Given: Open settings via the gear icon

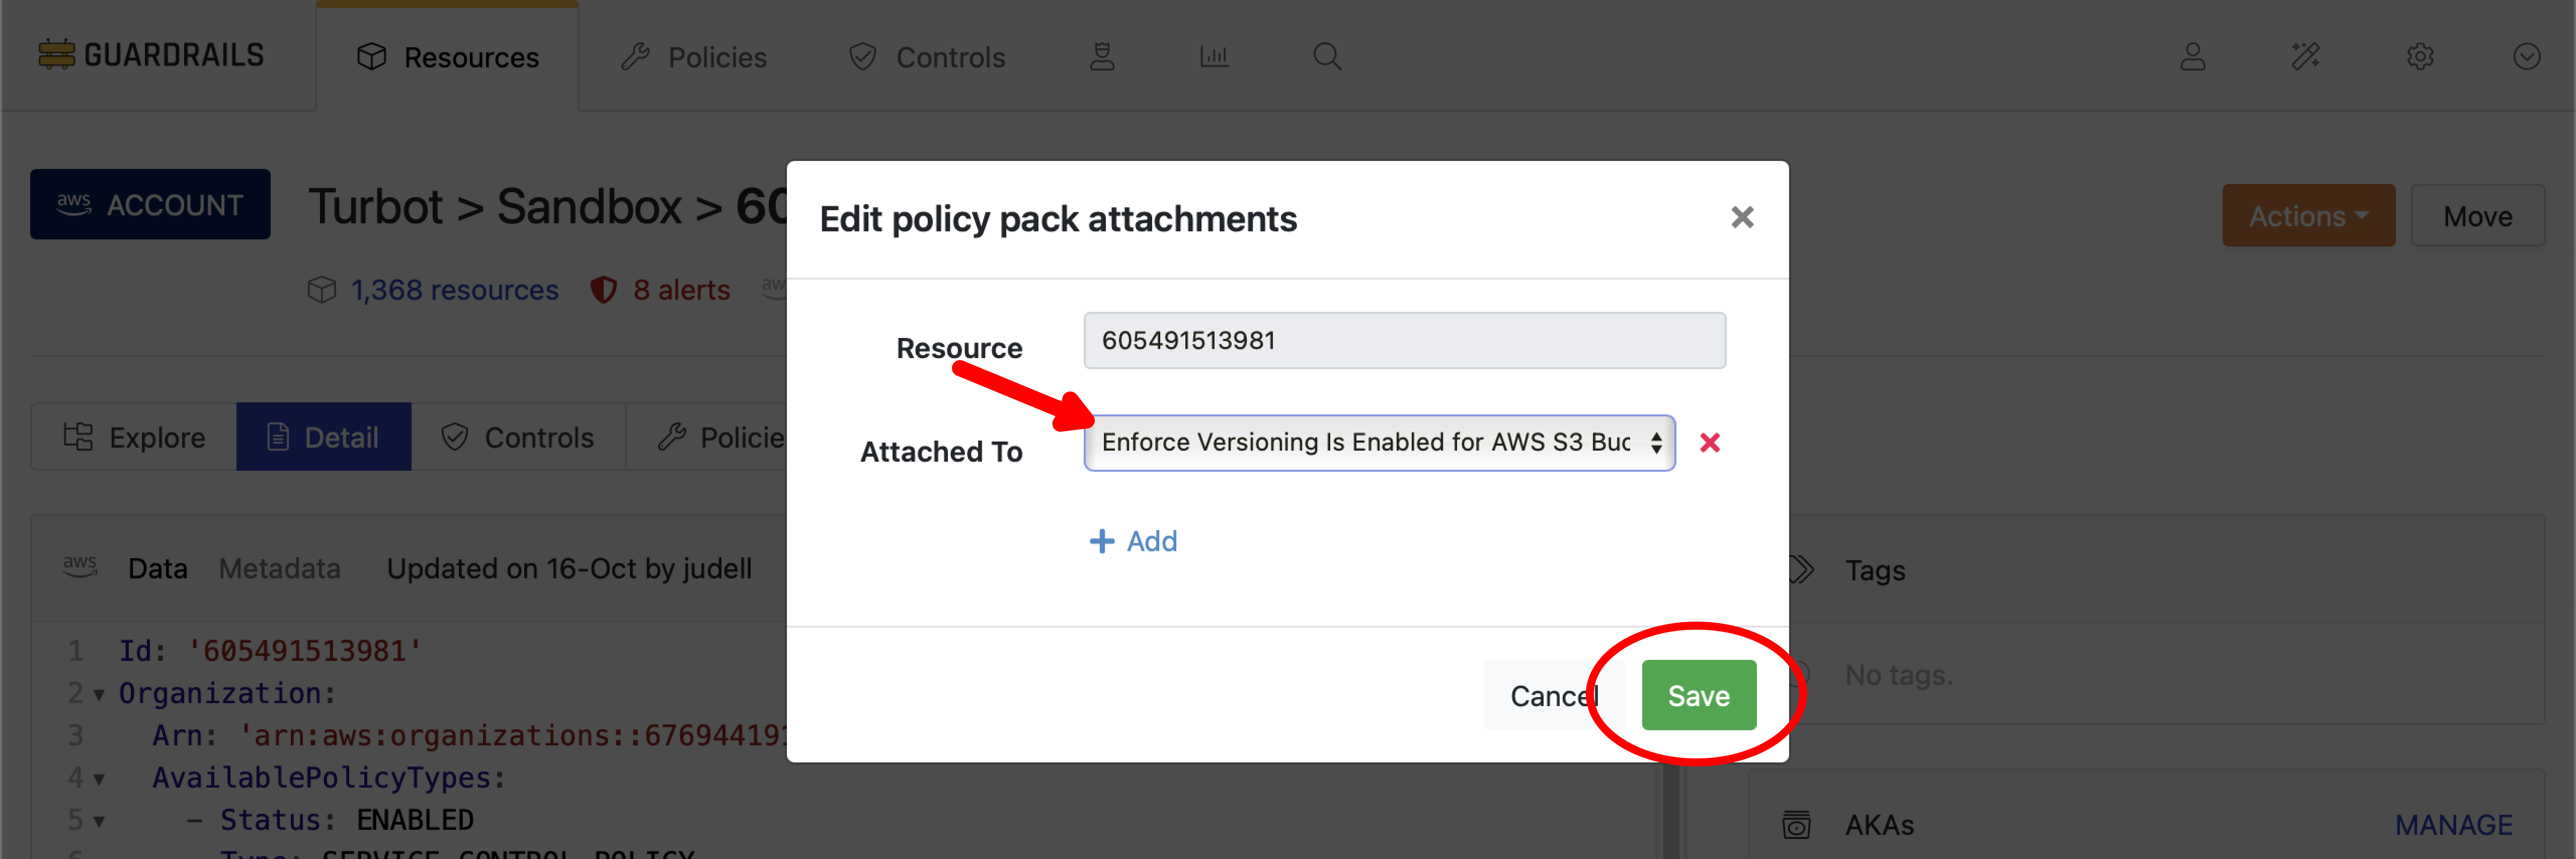Looking at the screenshot, I should tap(2421, 57).
